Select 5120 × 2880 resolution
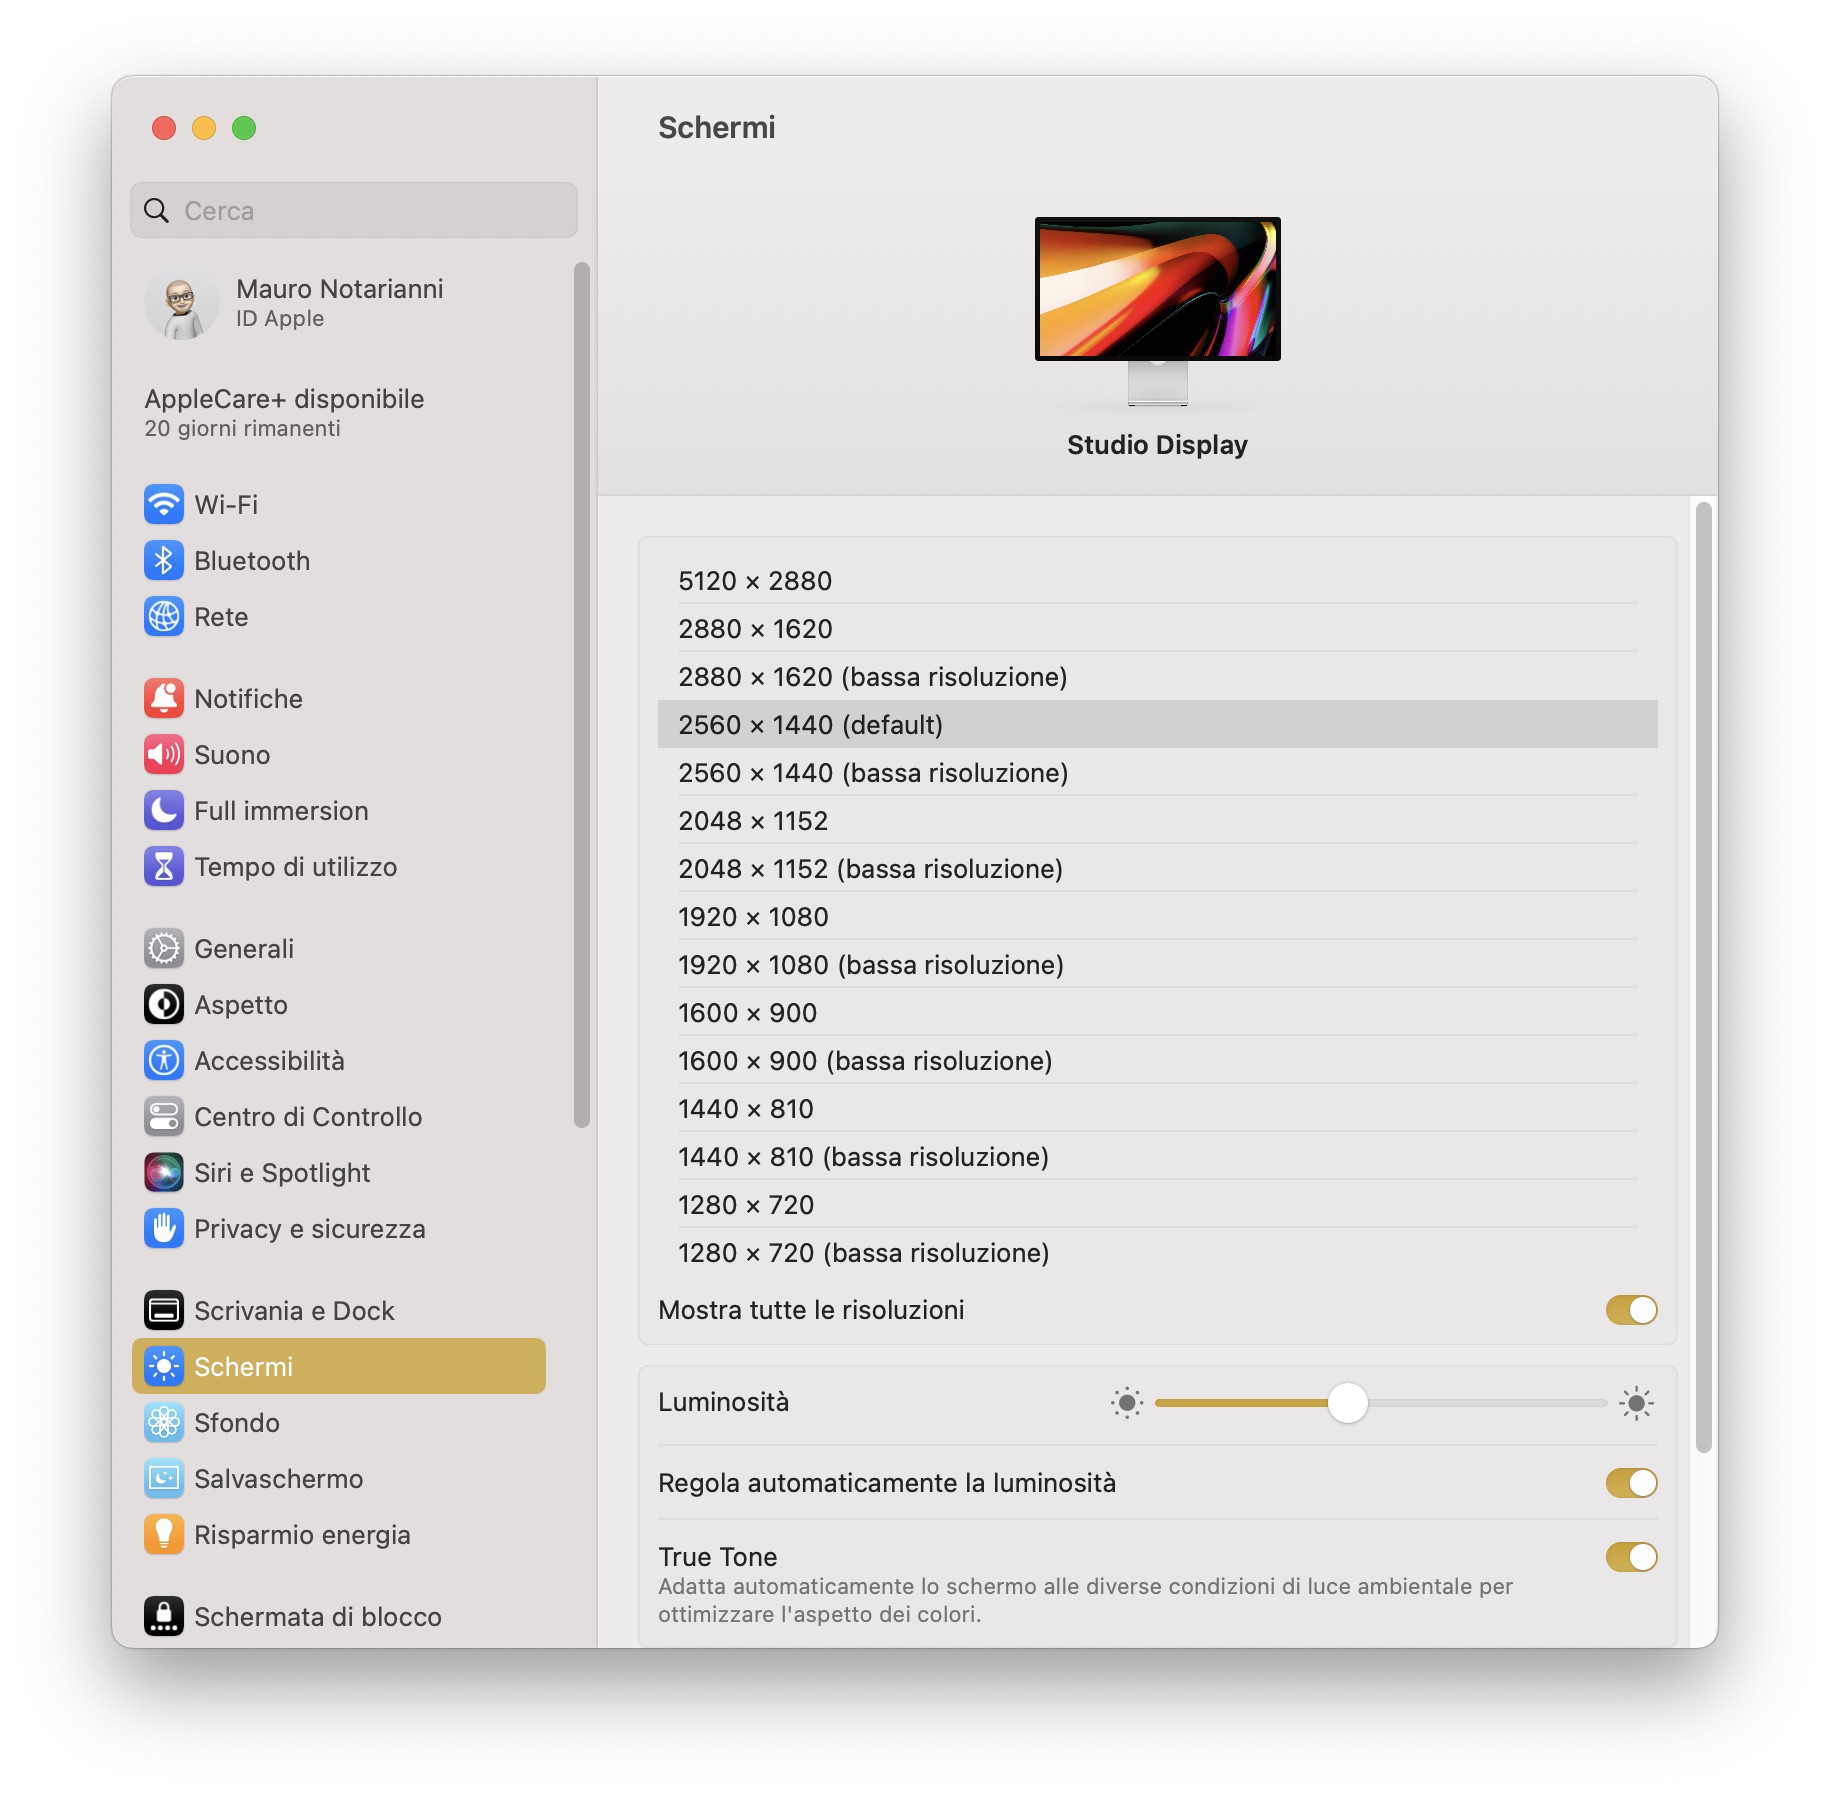This screenshot has width=1830, height=1796. [x=1157, y=581]
